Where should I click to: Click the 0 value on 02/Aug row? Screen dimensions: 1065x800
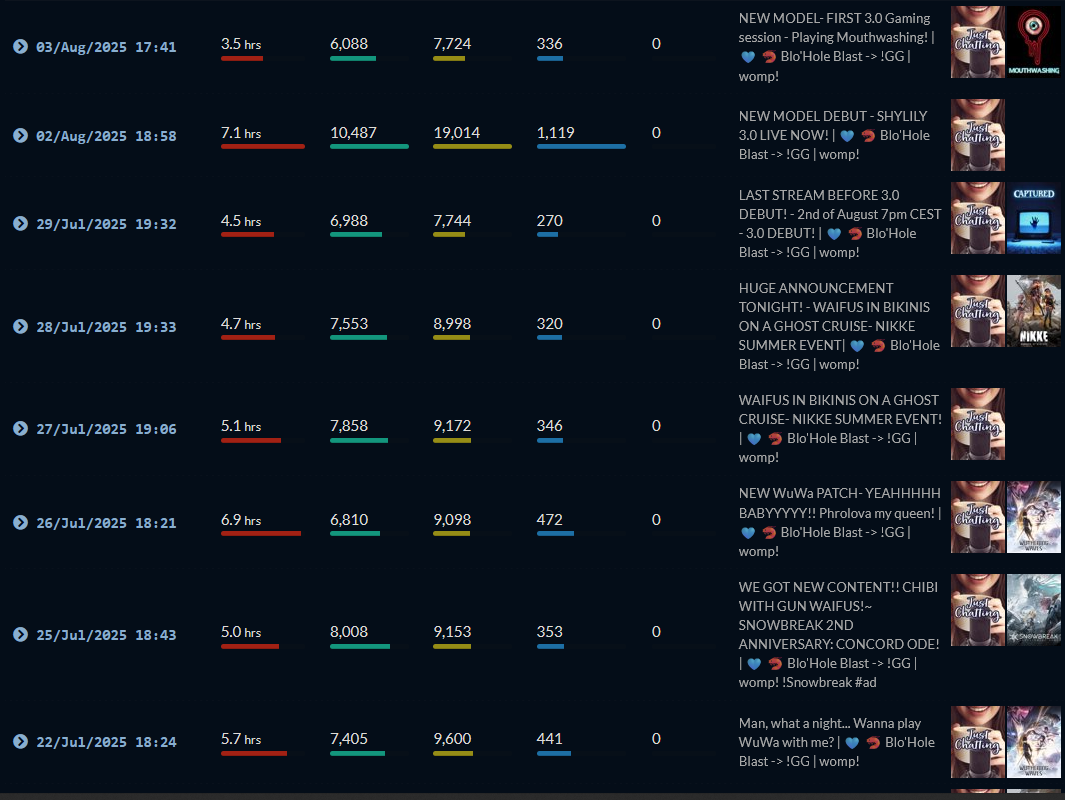click(x=656, y=133)
